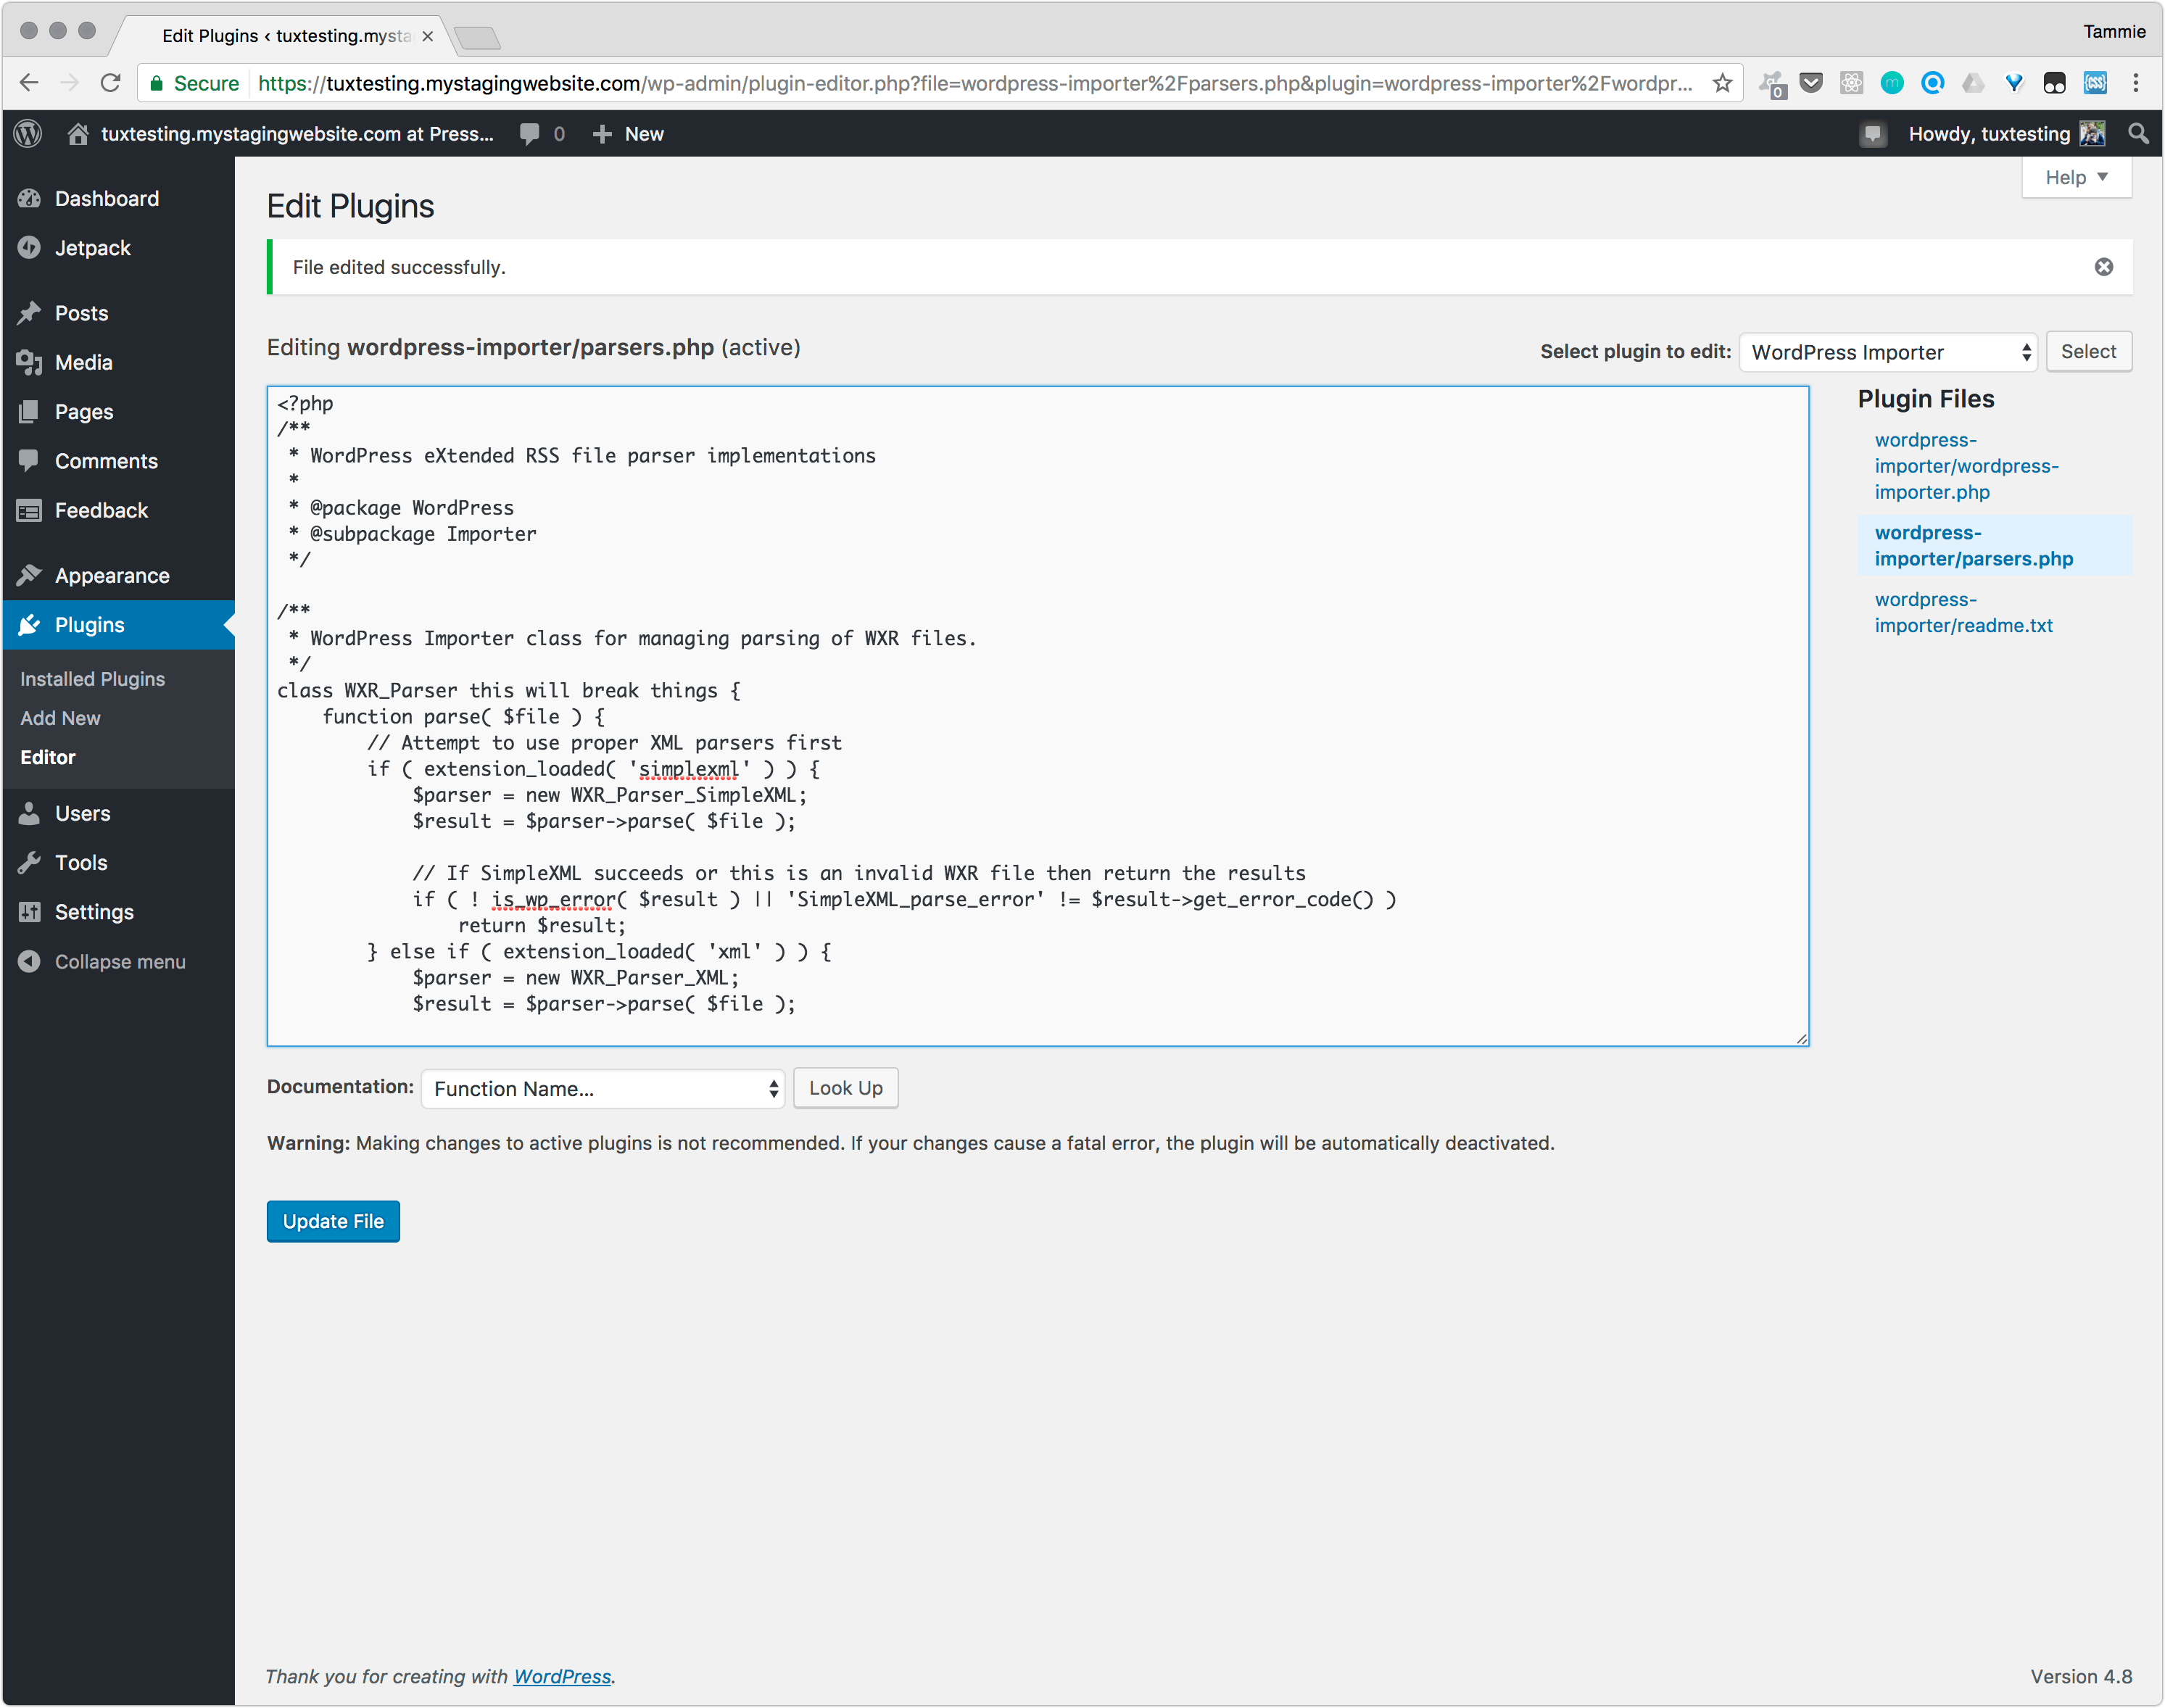Expand the Help tab dropdown
Viewport: 2165px width, 1708px height.
(2076, 178)
